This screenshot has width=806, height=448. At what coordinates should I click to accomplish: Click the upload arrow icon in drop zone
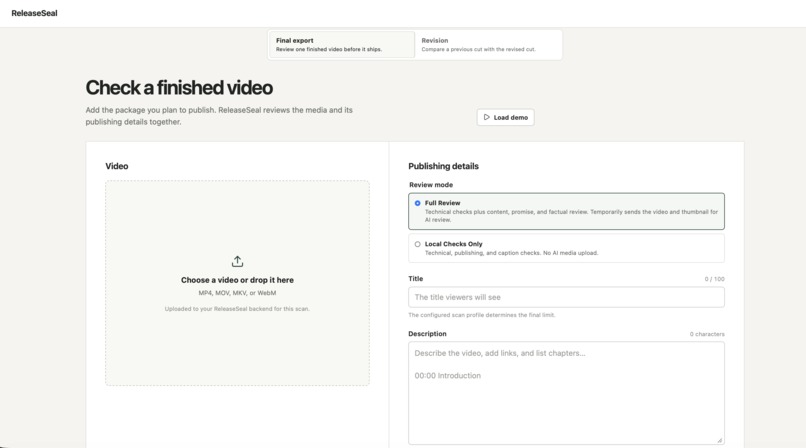(x=237, y=261)
